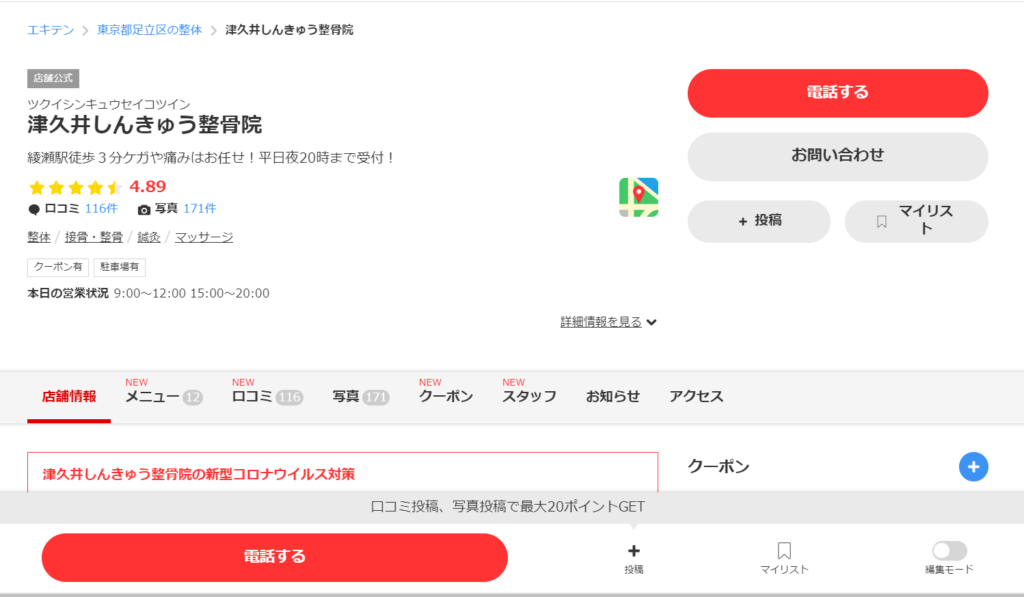
Task: Click the クーポン sidebar heading
Action: tap(718, 466)
